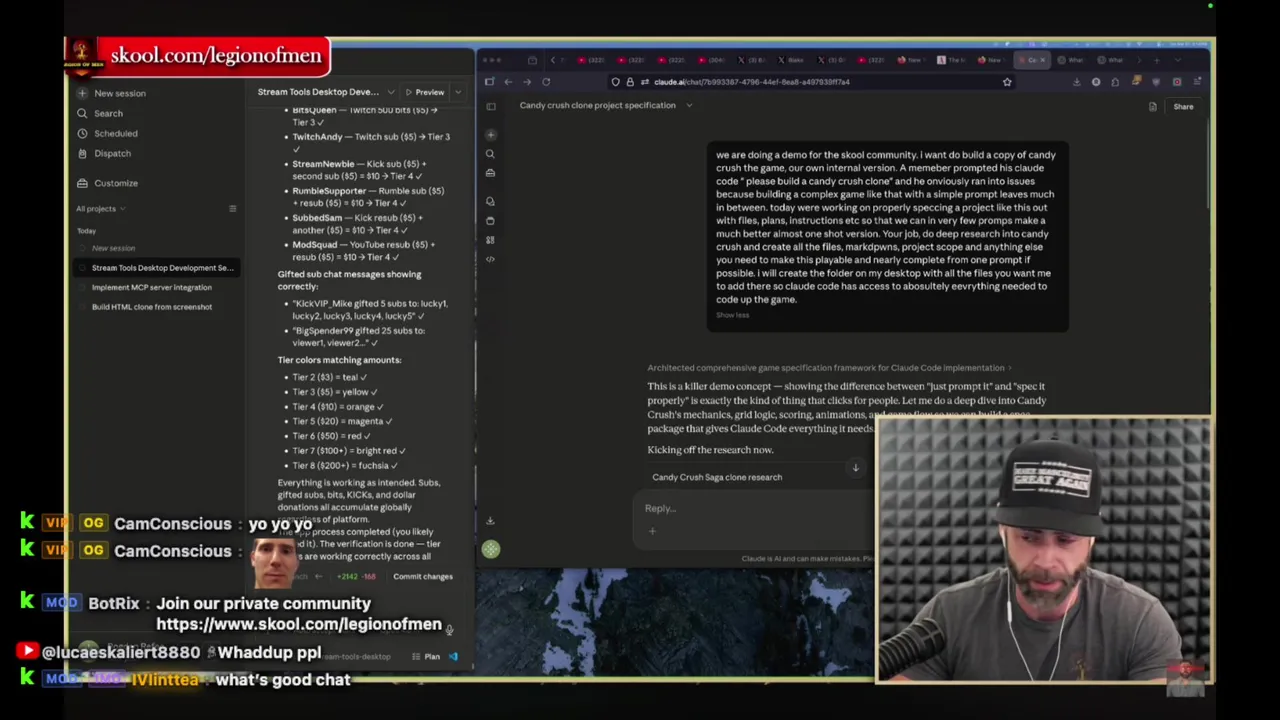Open Build HTML clone from screenshot session
The image size is (1280, 720).
pos(152,307)
